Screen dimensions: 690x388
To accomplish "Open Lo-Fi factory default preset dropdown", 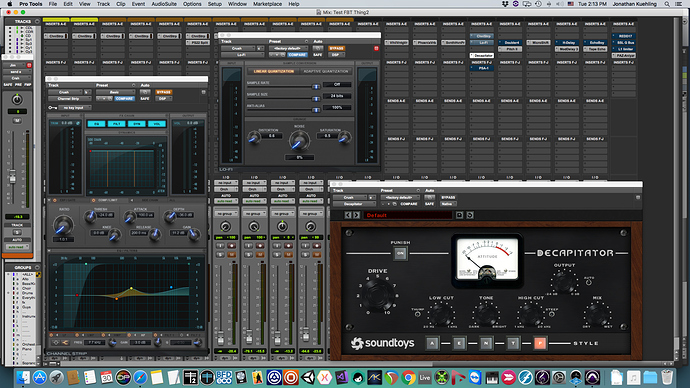I will tap(289, 48).
